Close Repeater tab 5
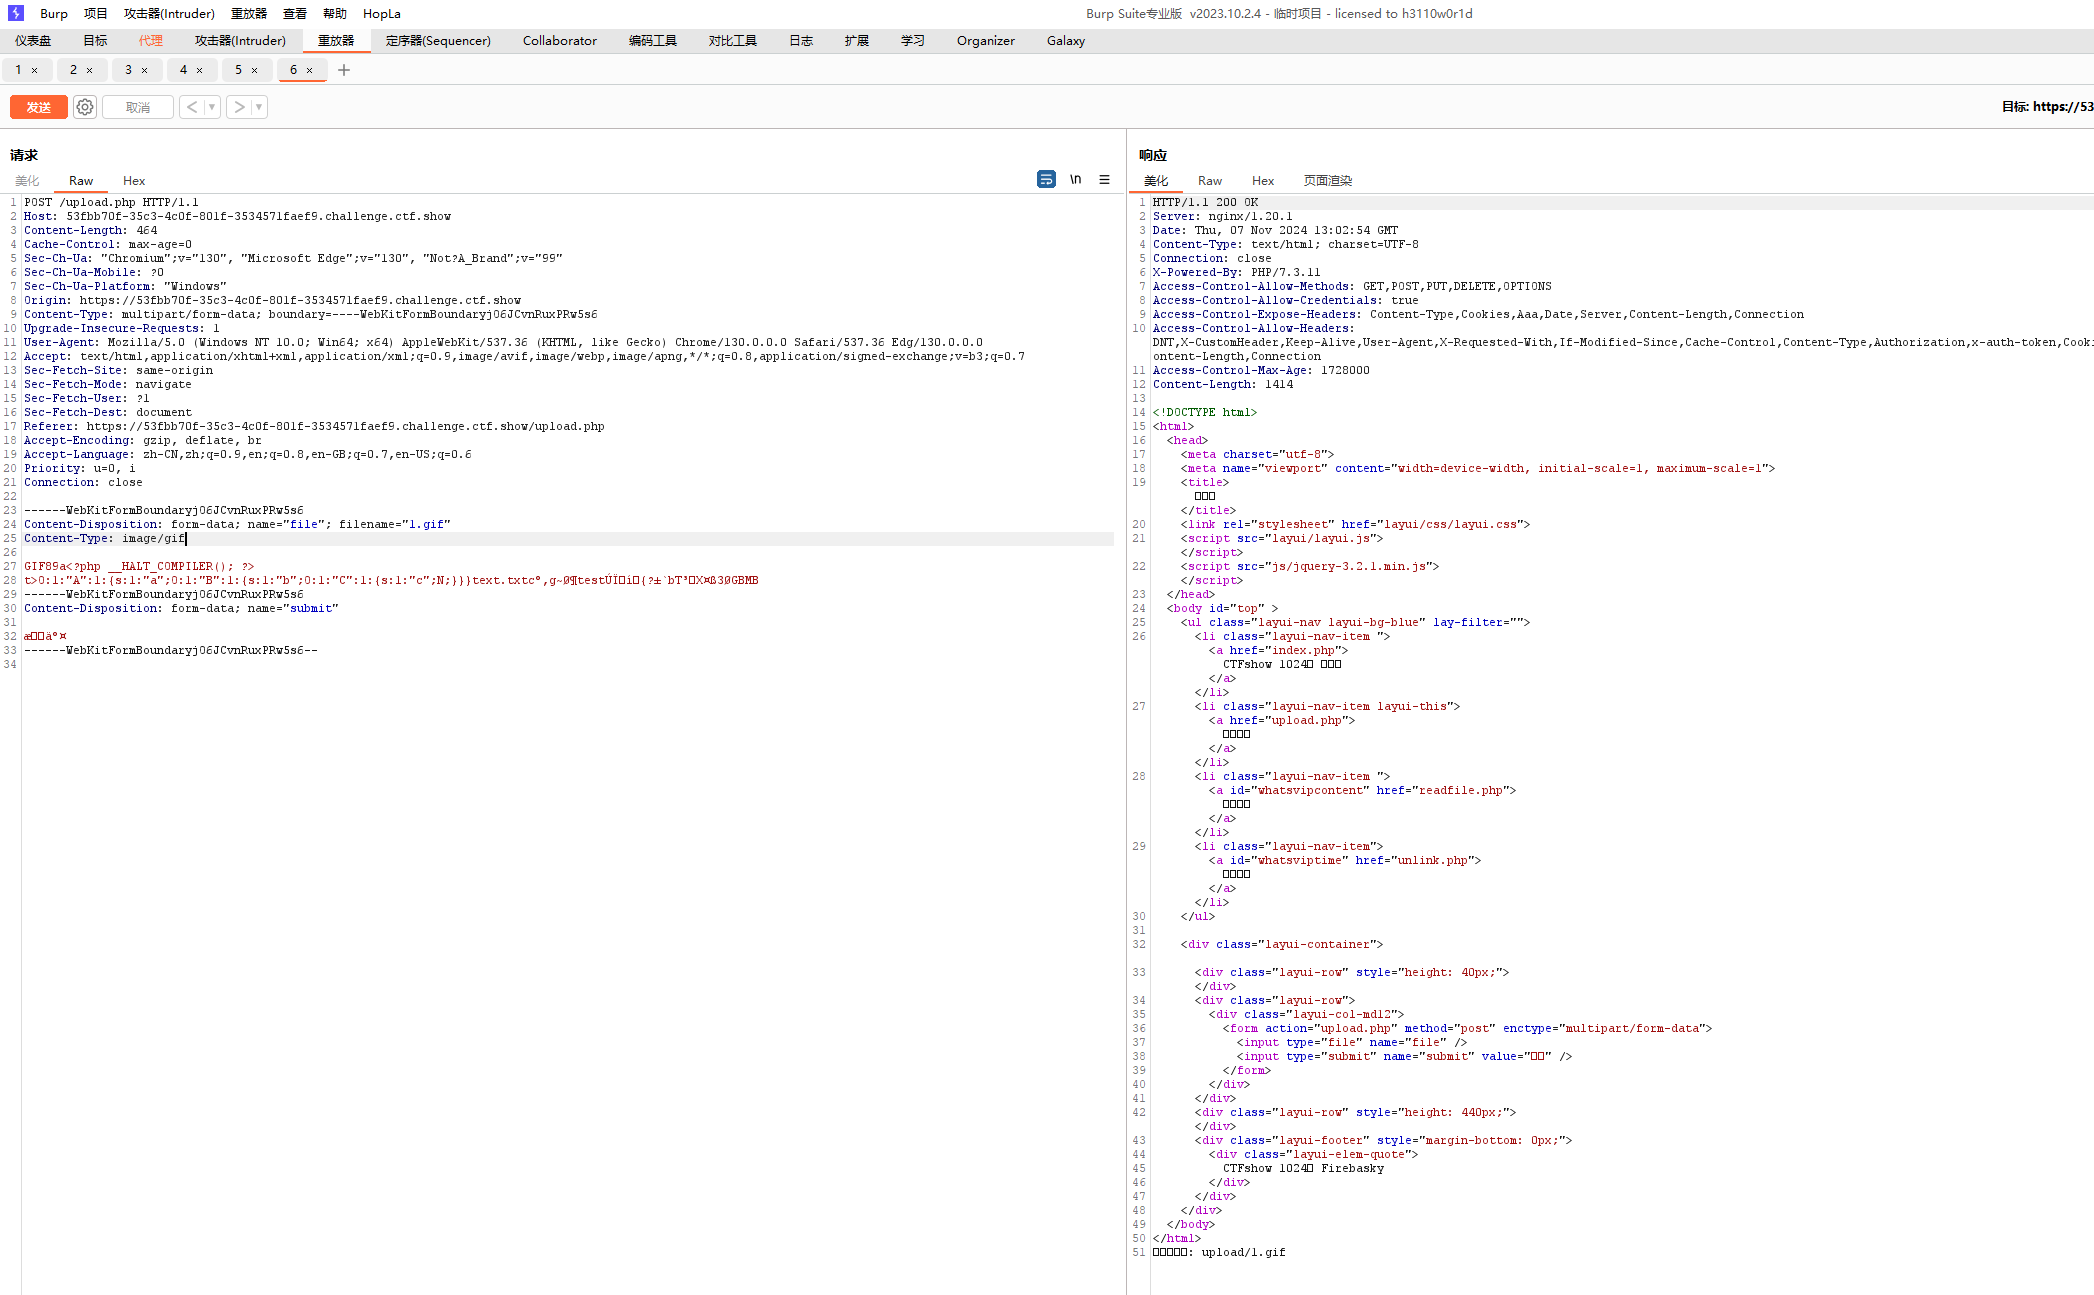The height and width of the screenshot is (1295, 2094). point(254,70)
